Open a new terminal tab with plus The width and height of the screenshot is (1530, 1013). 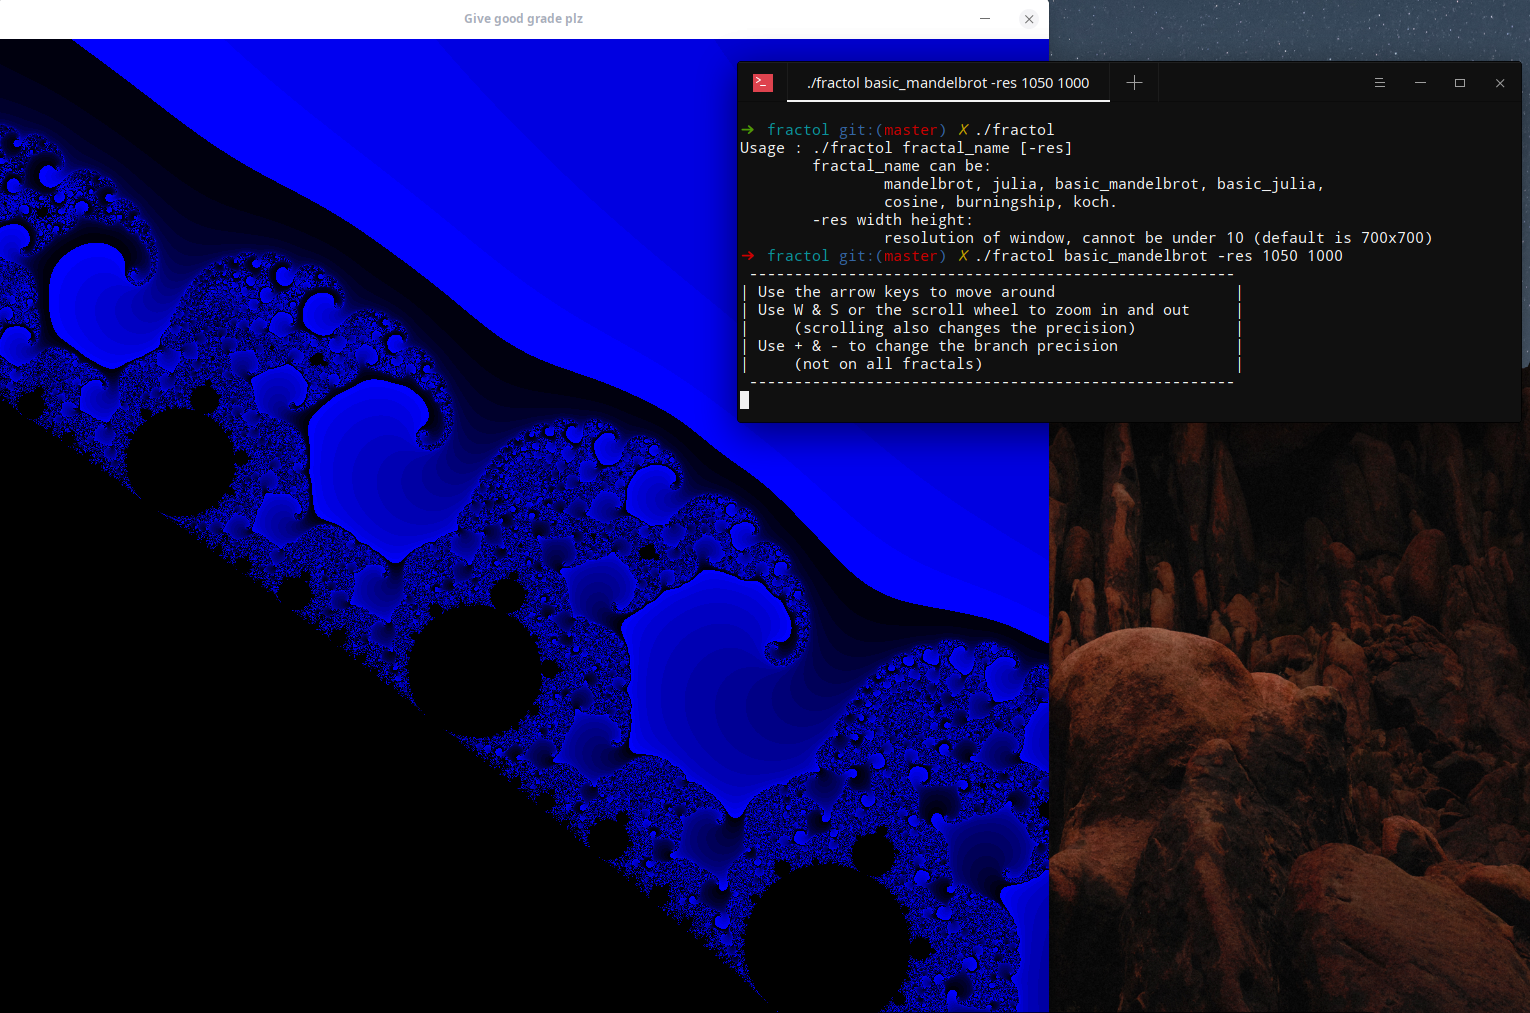(x=1134, y=83)
